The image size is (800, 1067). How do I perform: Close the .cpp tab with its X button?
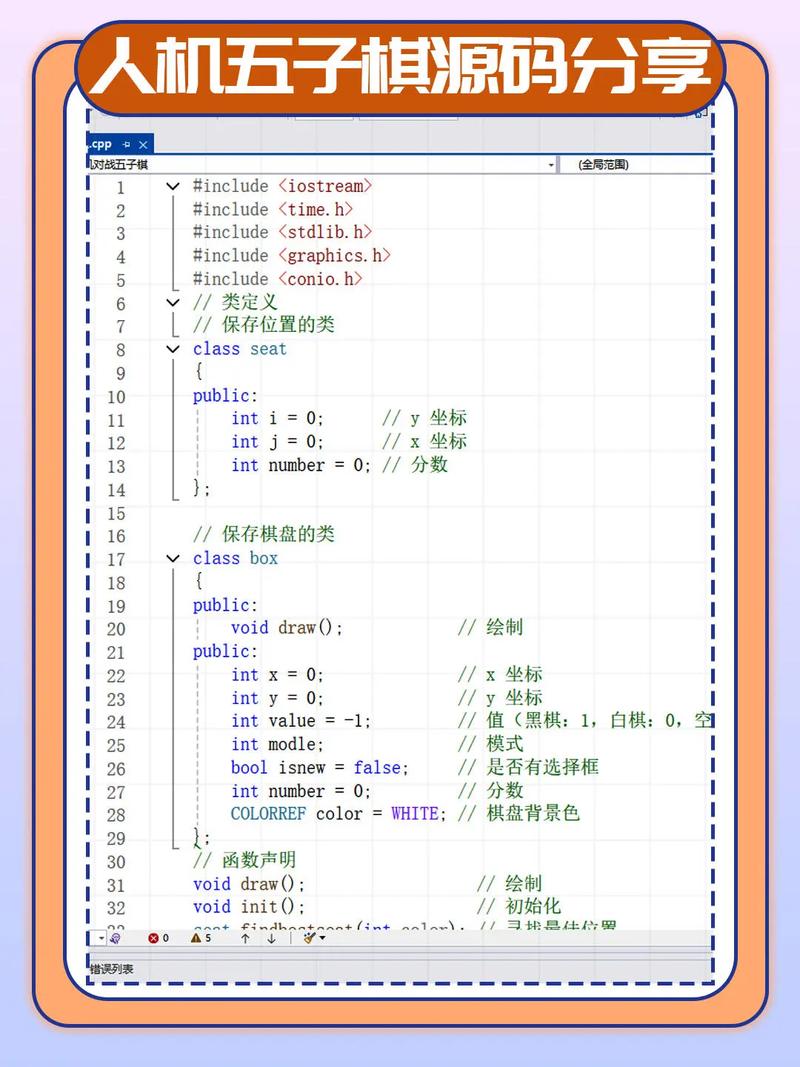tap(144, 144)
